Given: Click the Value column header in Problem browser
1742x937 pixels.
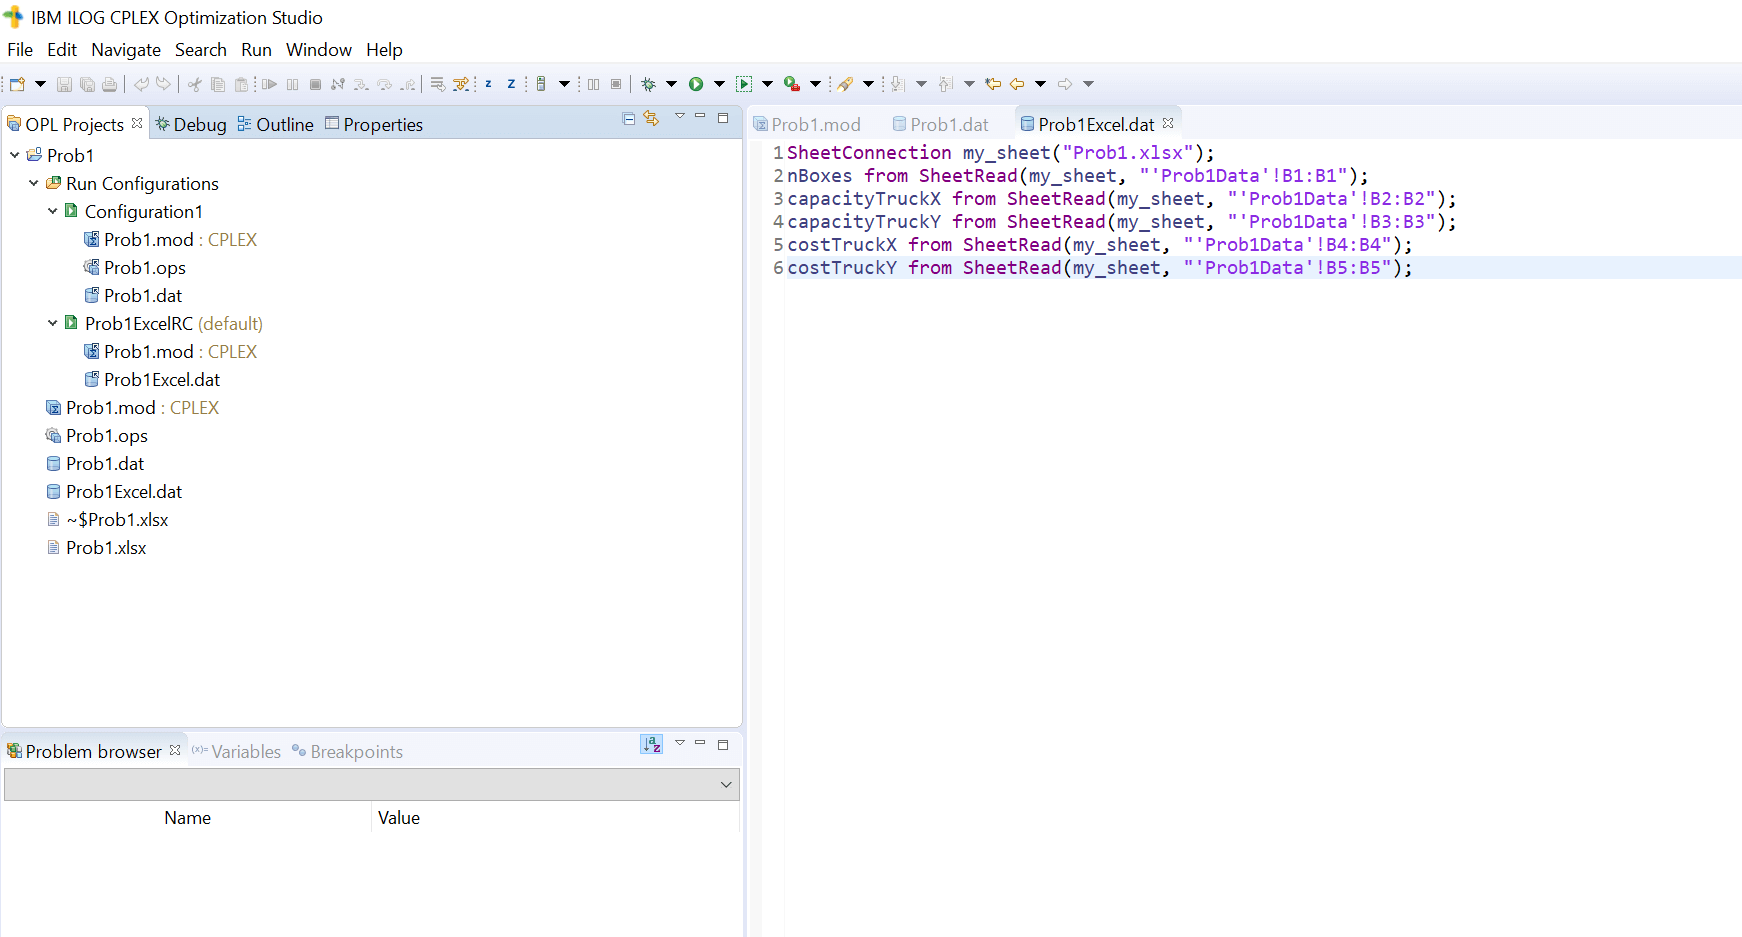Looking at the screenshot, I should (556, 817).
